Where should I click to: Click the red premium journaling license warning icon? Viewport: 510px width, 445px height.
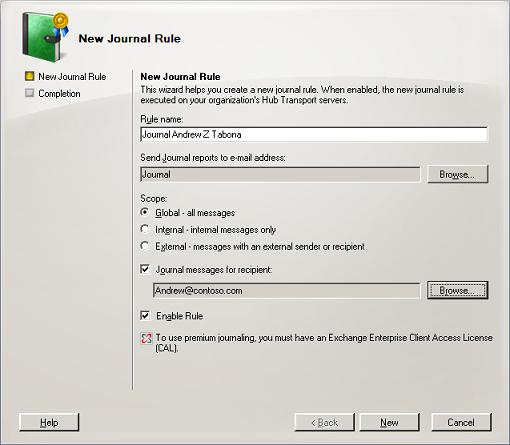click(x=146, y=338)
